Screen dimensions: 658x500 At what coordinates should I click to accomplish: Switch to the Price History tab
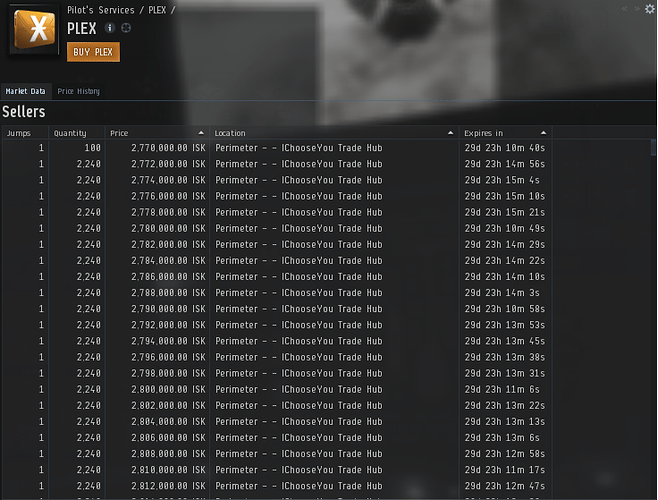coord(78,91)
